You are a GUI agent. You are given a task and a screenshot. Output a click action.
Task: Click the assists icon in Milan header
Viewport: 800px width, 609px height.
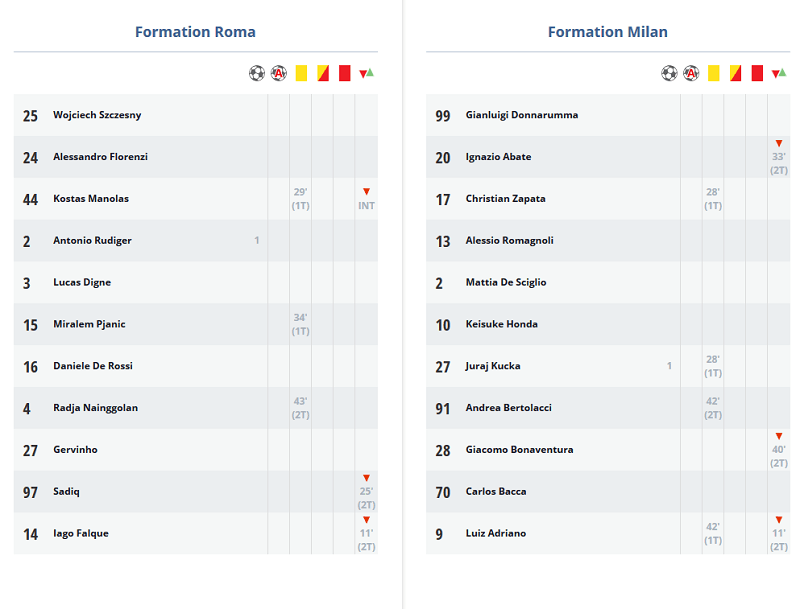(691, 73)
